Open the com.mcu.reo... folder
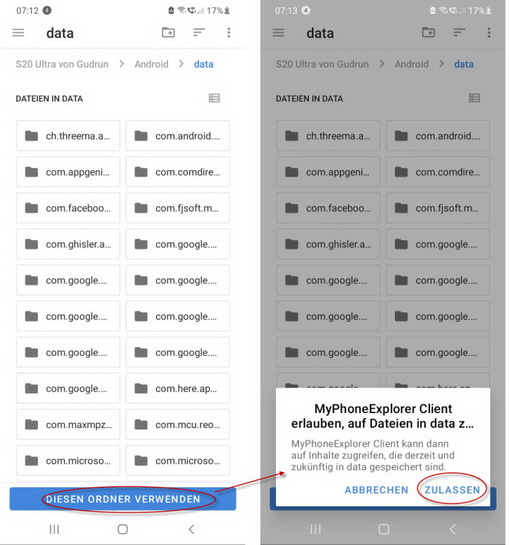The height and width of the screenshot is (545, 509). pyautogui.click(x=177, y=424)
